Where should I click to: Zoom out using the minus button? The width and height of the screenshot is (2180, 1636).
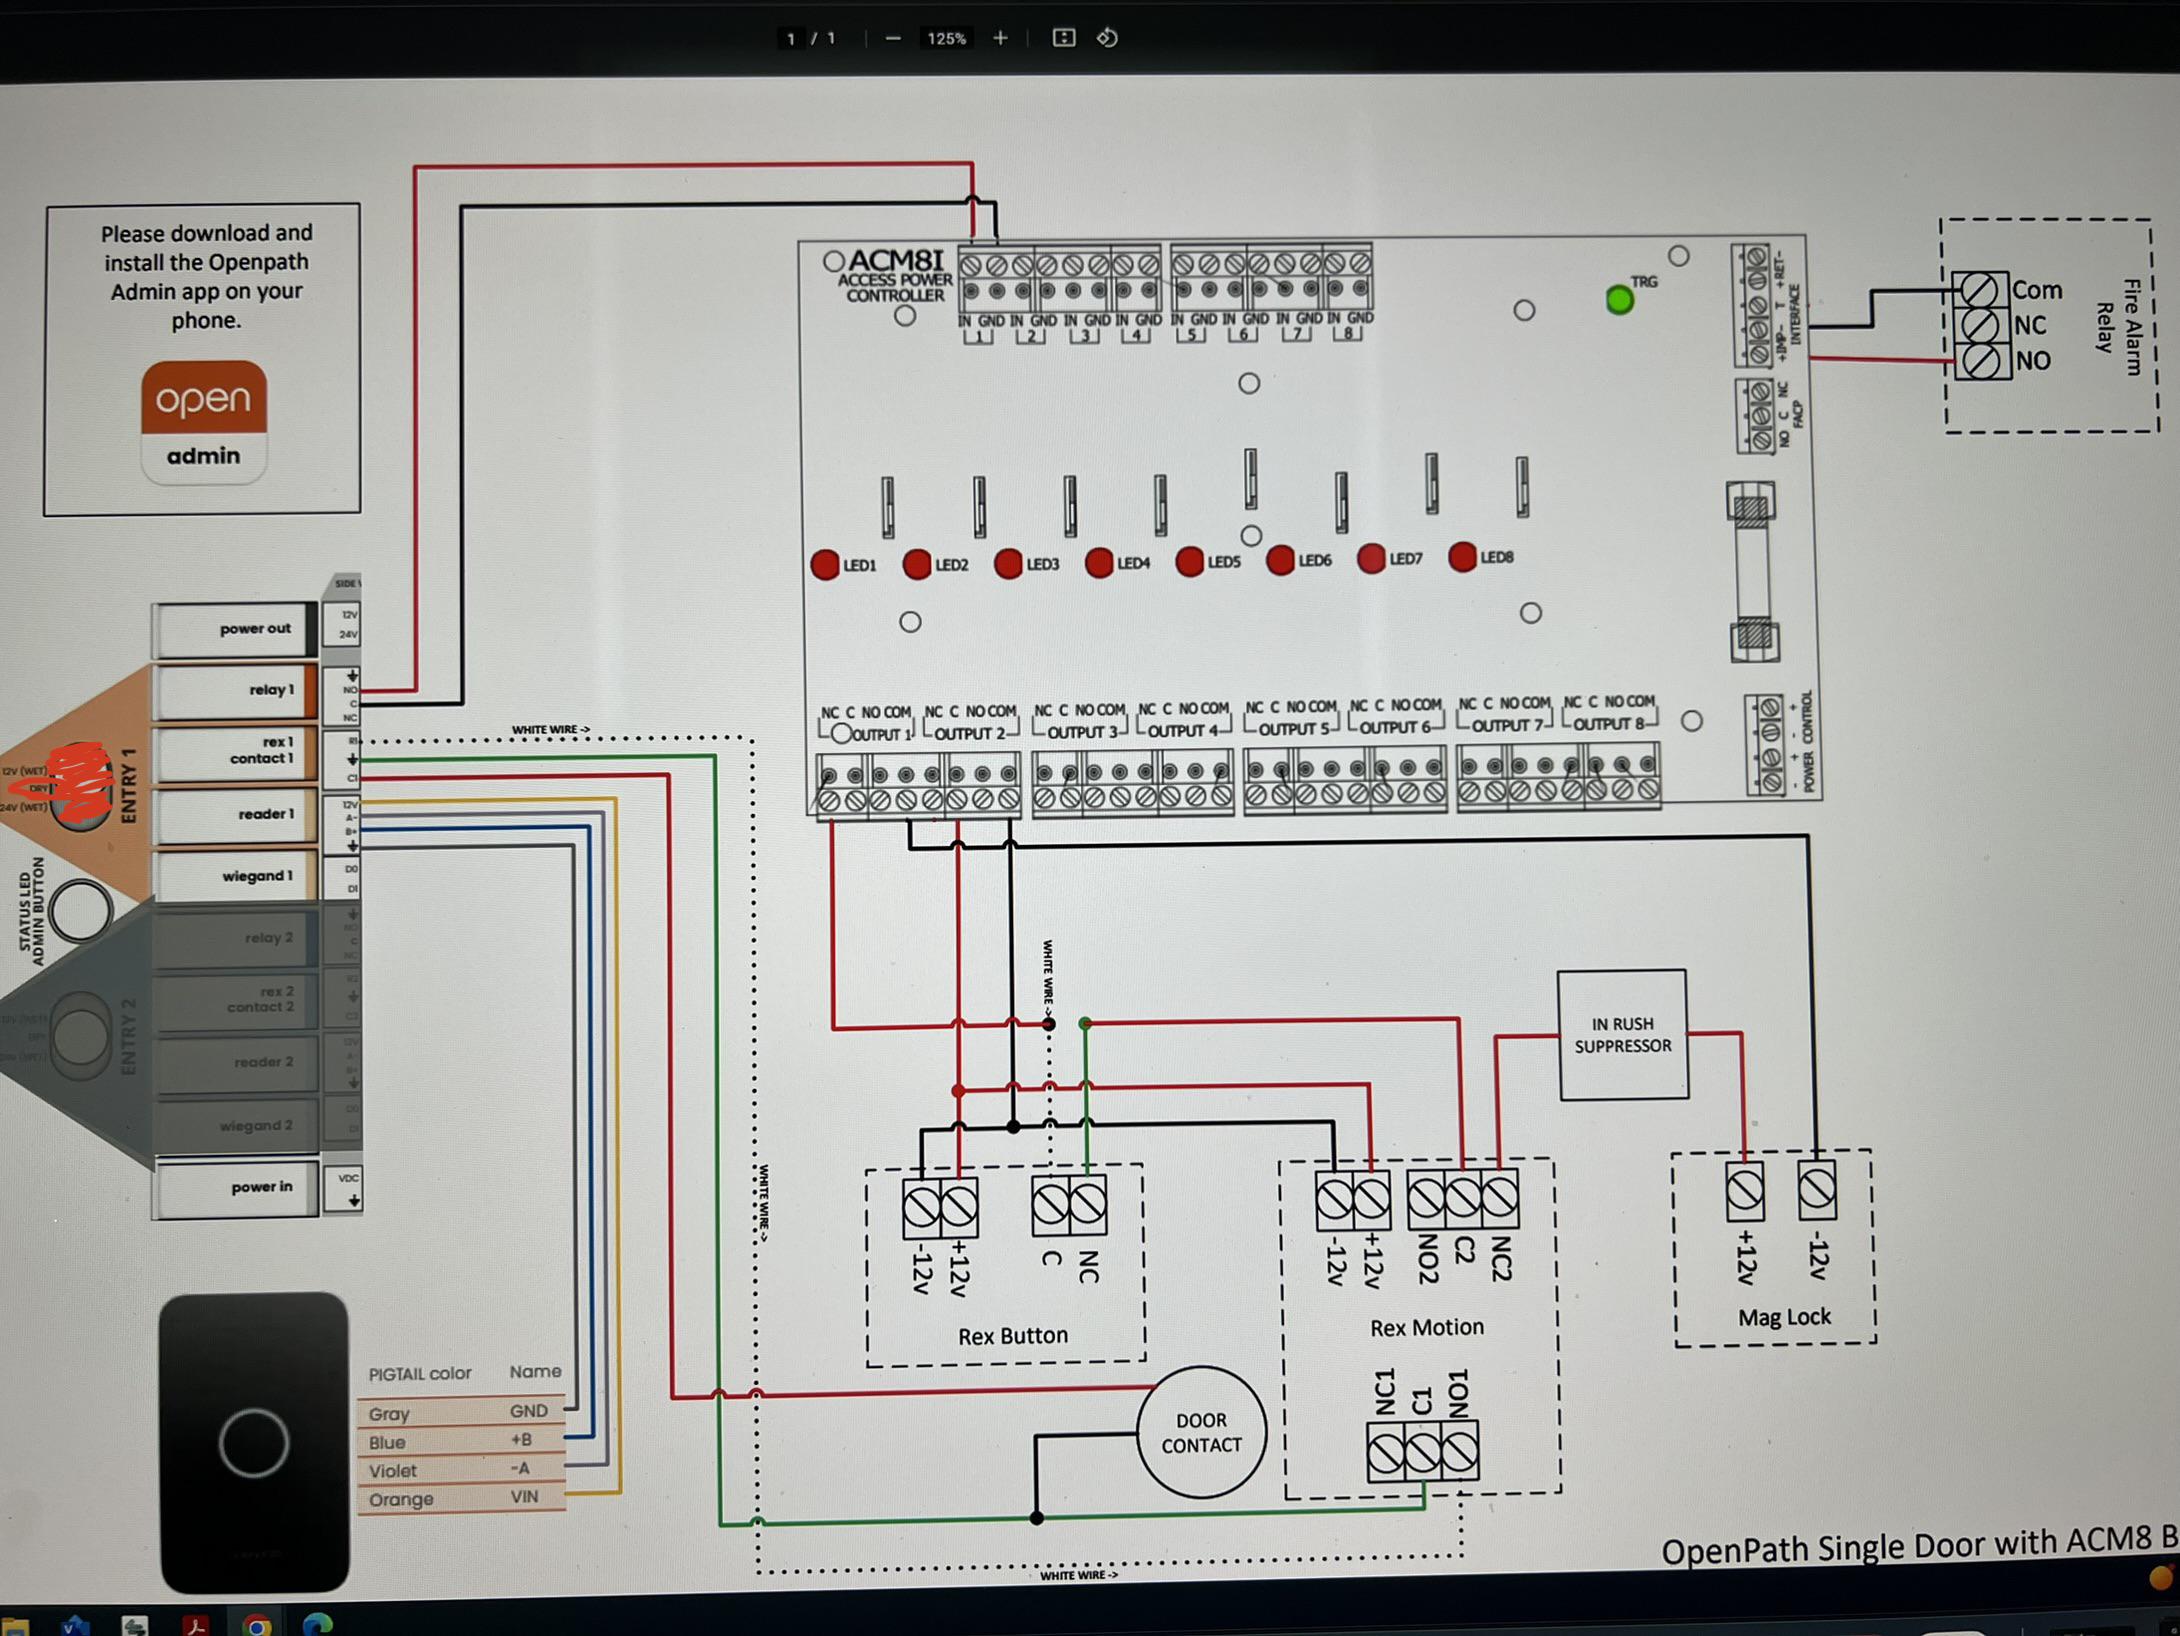tap(891, 37)
